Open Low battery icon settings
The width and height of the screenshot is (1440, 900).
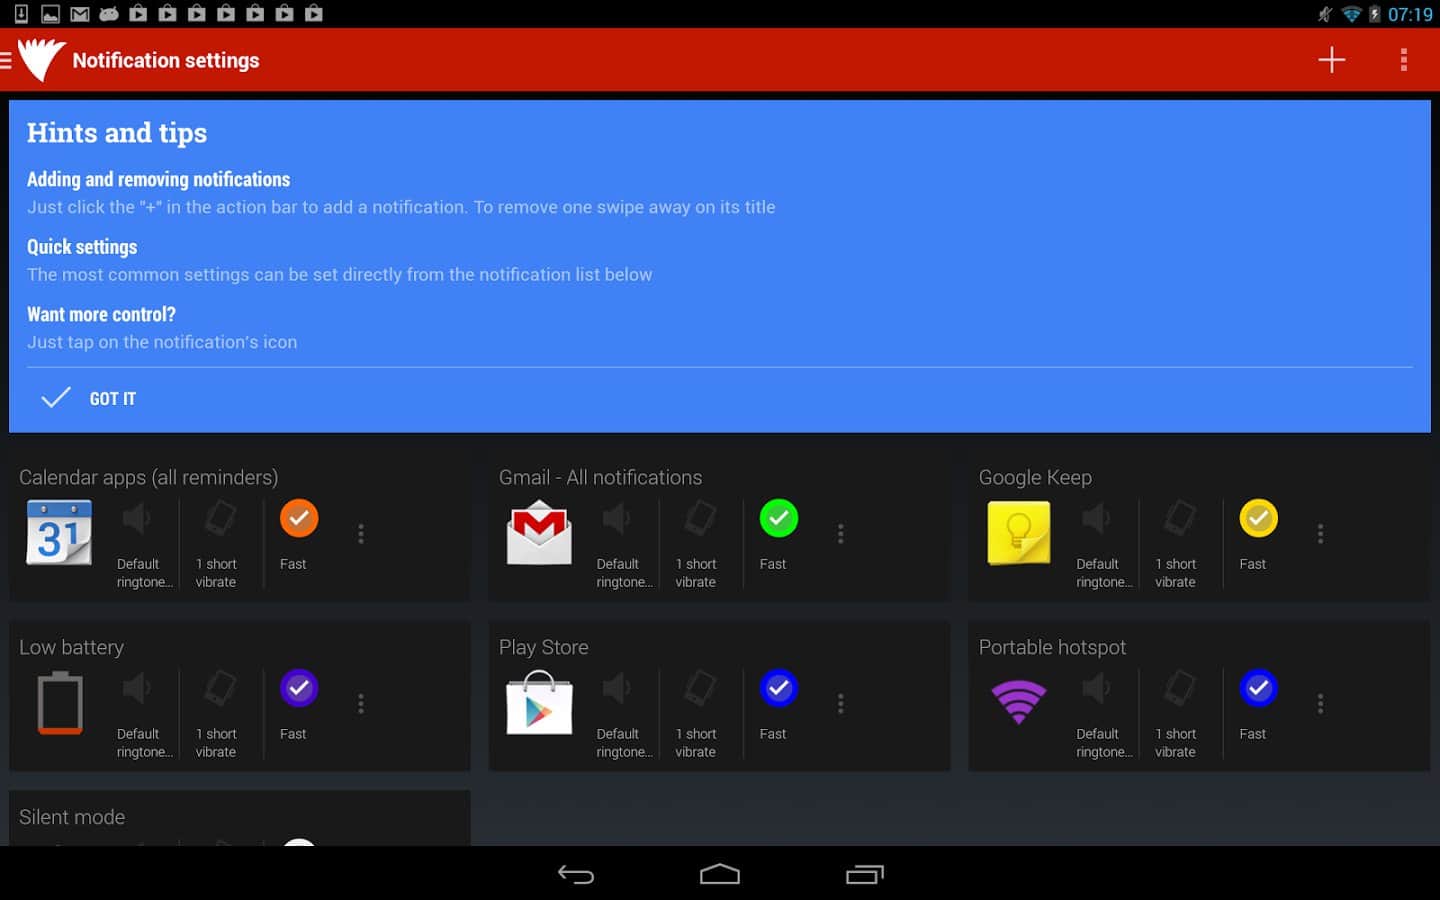[x=59, y=703]
